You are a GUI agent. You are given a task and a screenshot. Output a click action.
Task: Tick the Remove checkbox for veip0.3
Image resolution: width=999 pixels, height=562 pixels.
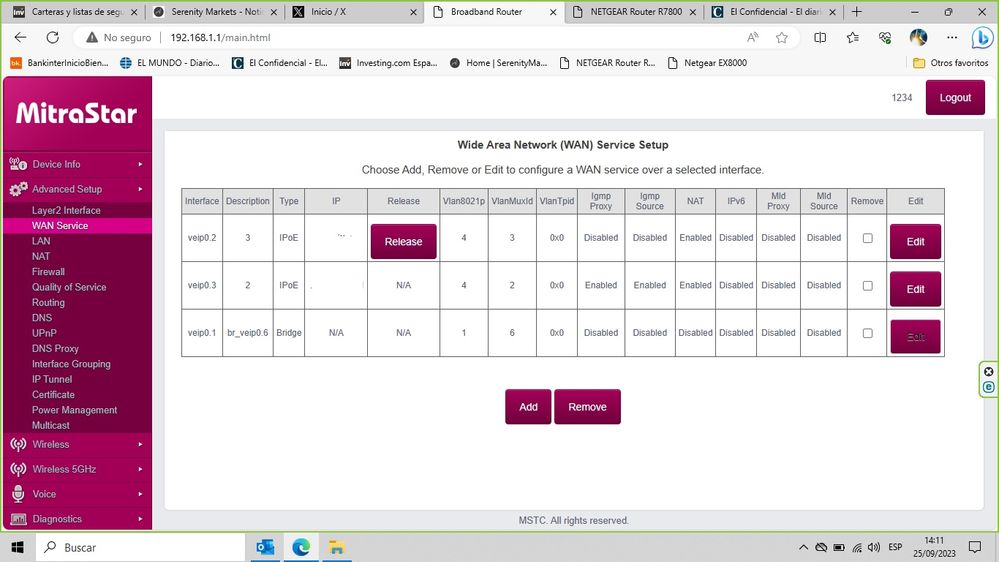(x=867, y=285)
